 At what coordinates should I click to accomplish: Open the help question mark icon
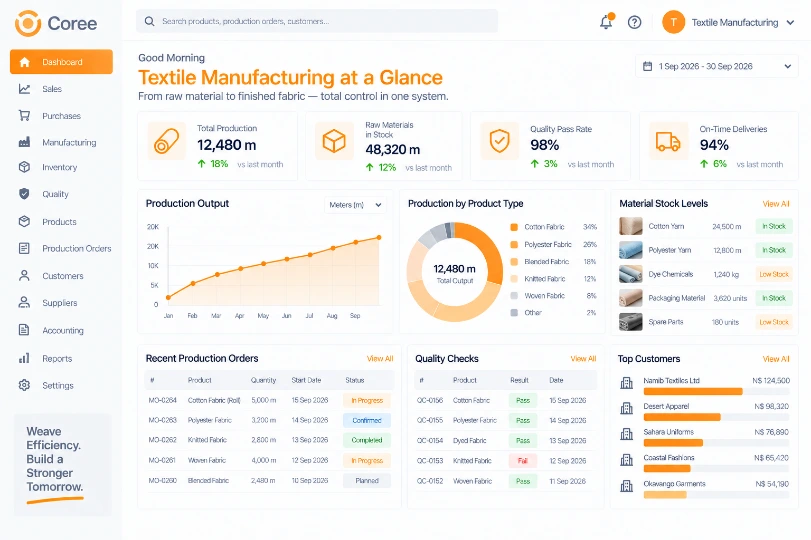pos(634,22)
